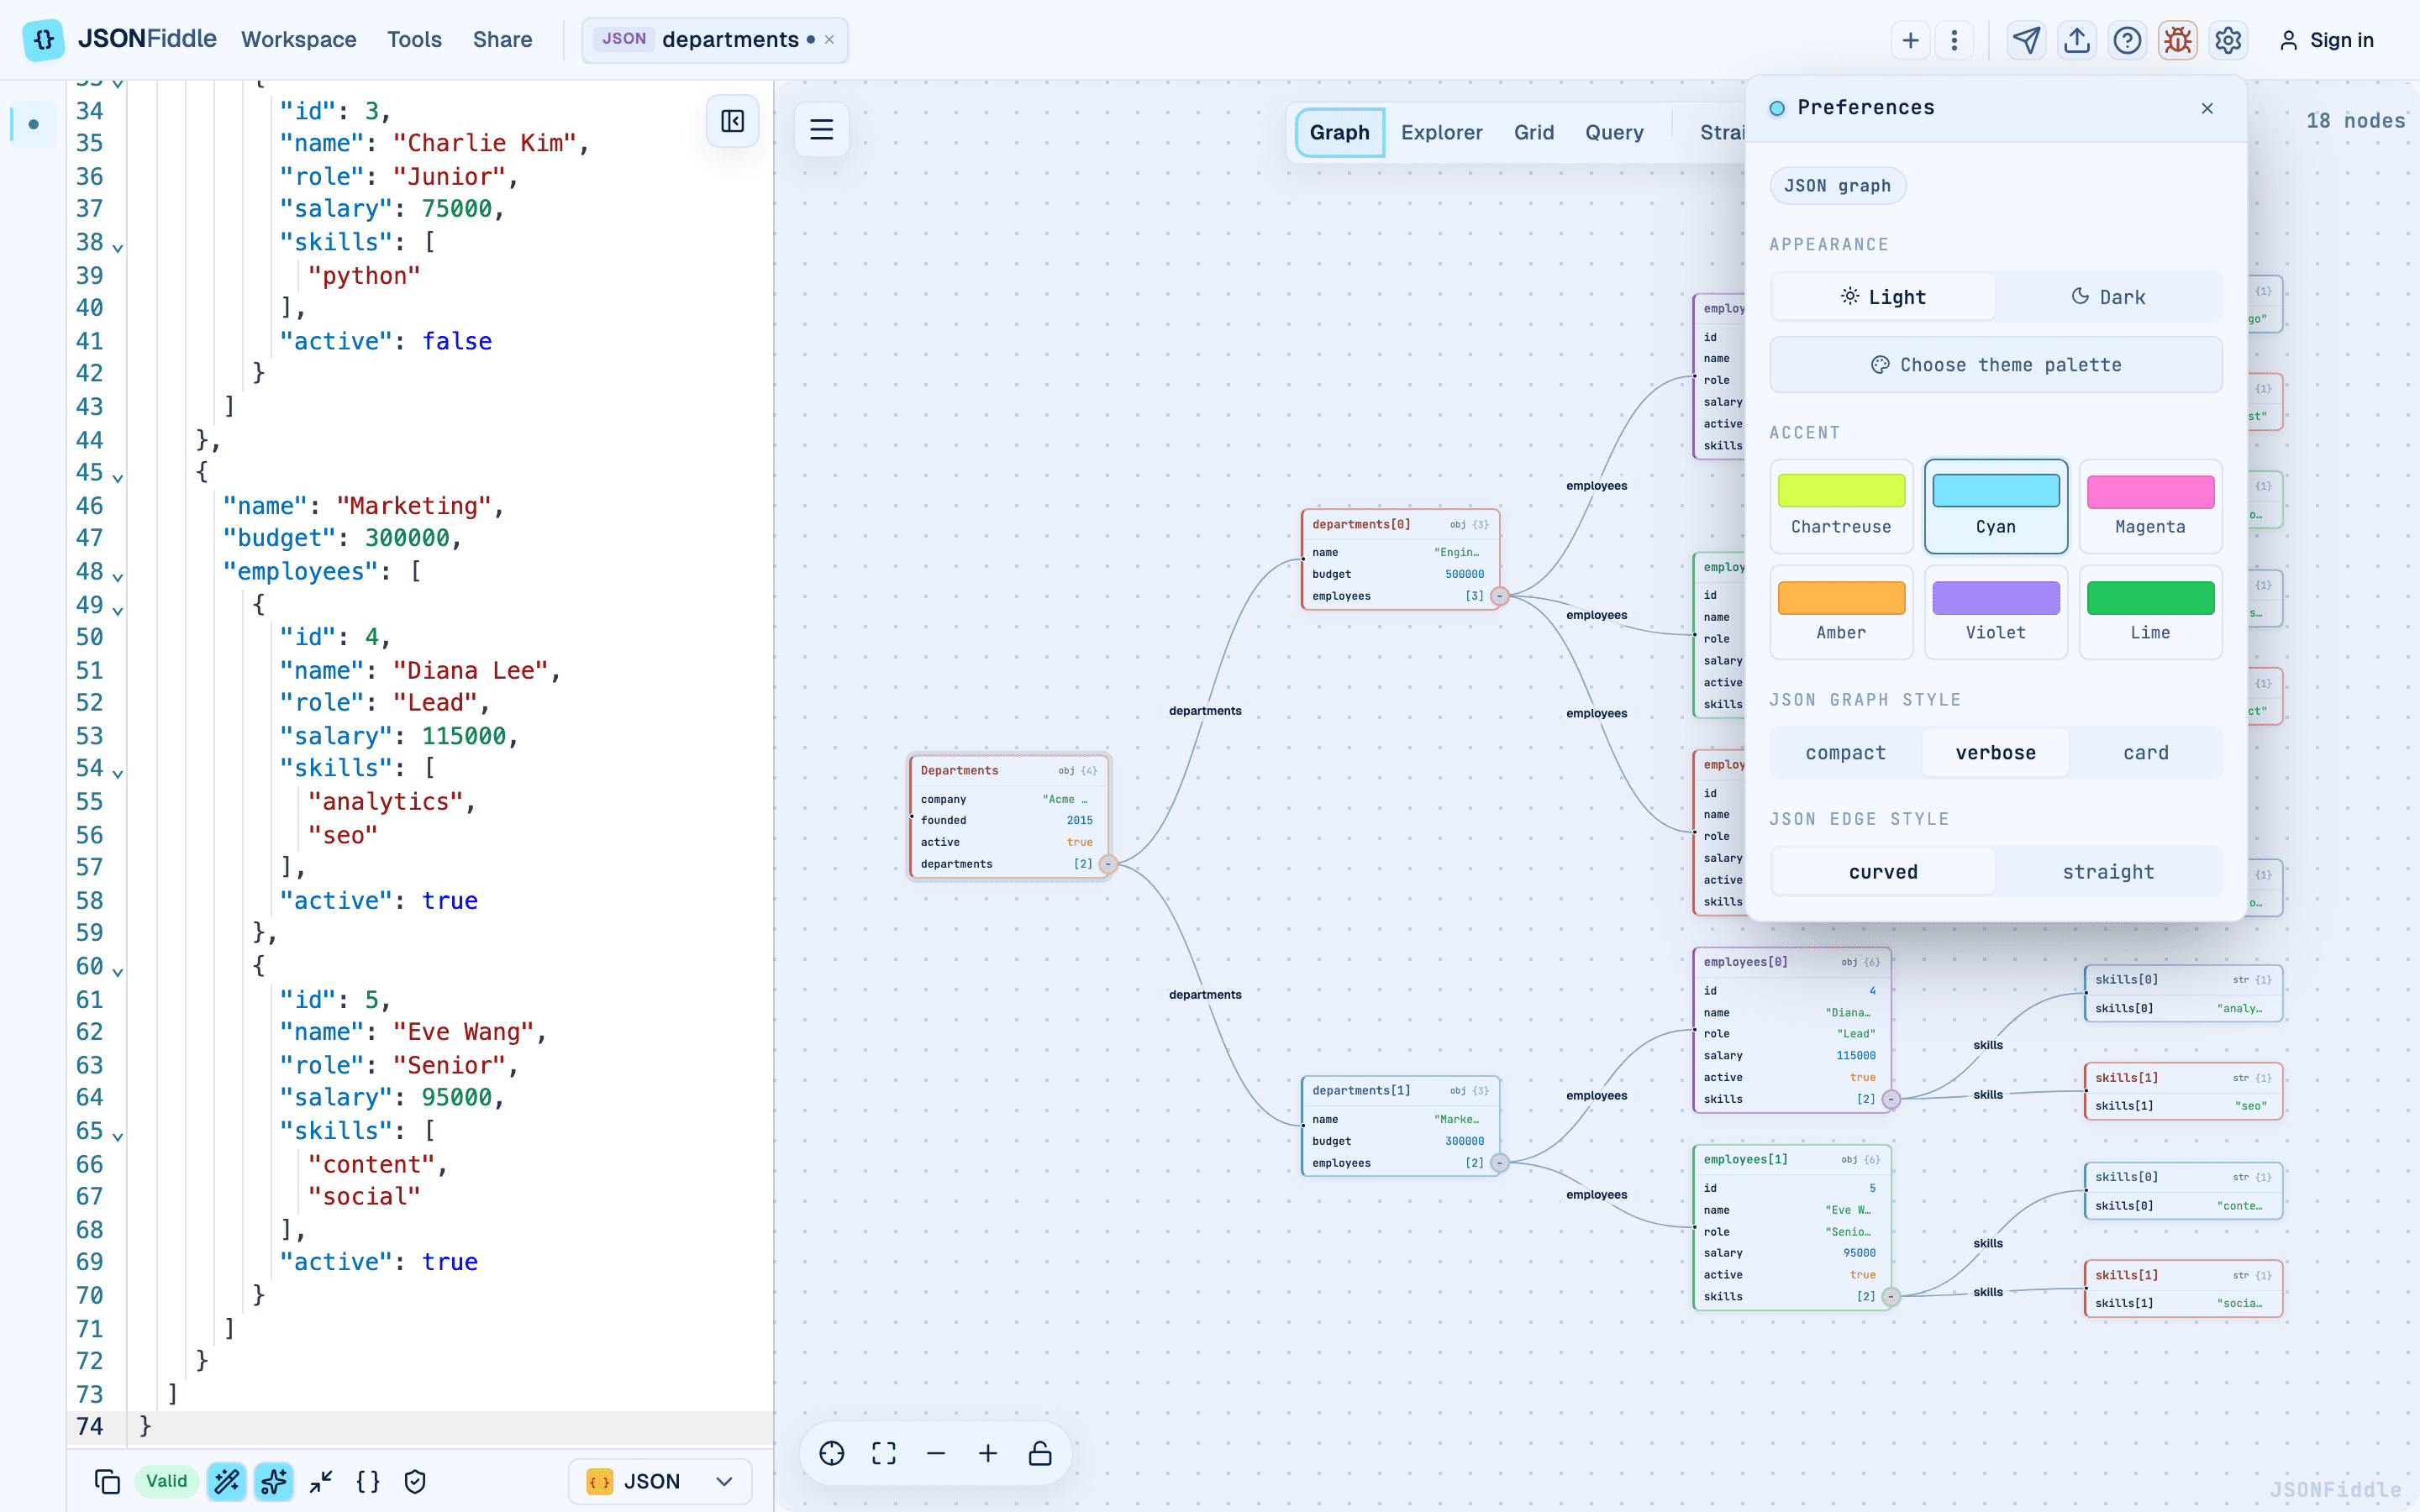This screenshot has width=2420, height=1512.
Task: Open the Share menu
Action: (502, 40)
